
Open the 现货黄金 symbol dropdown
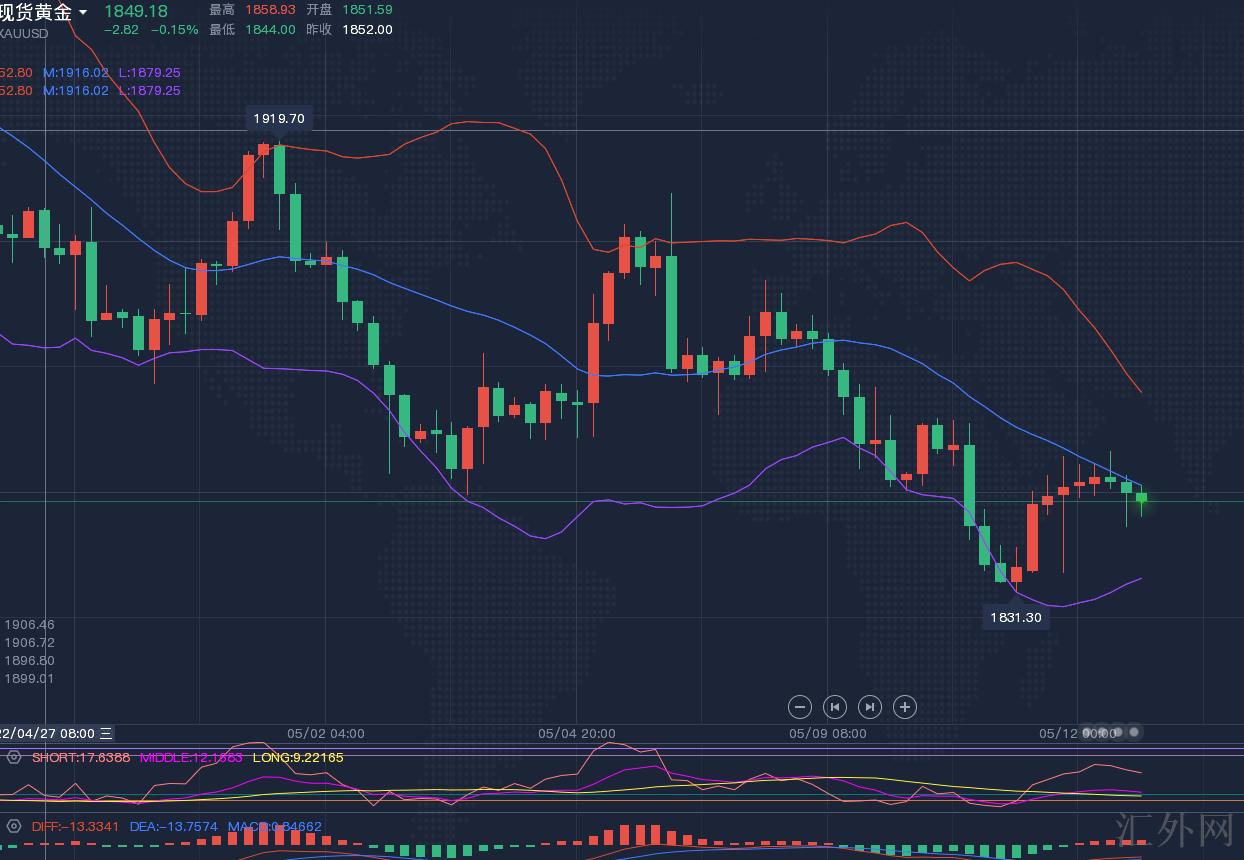tap(82, 12)
